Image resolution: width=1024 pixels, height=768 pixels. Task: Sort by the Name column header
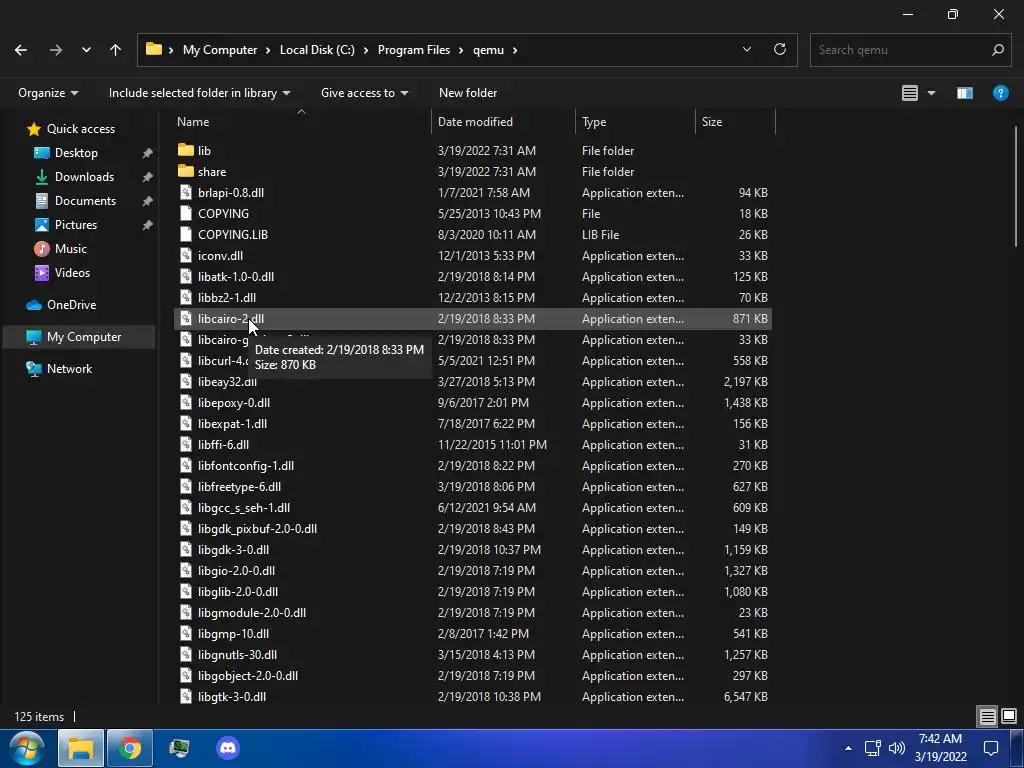(x=193, y=121)
